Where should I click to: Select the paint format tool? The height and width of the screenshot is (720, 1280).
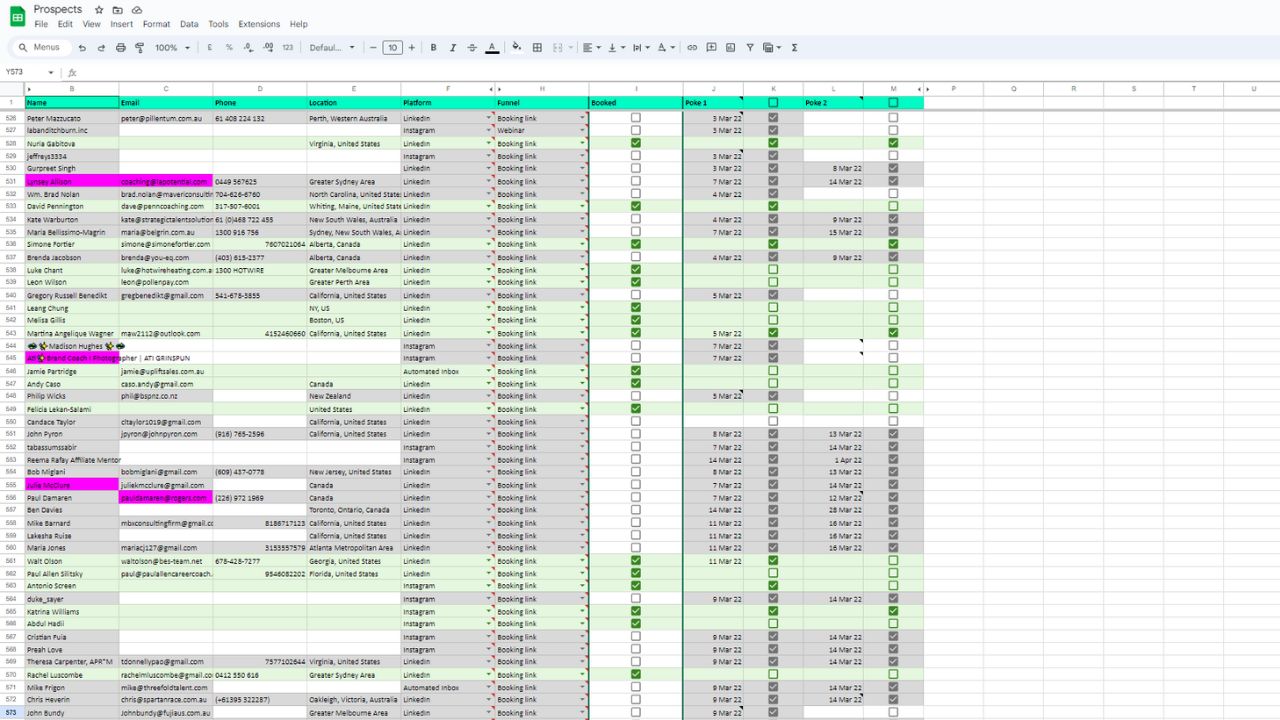140,48
